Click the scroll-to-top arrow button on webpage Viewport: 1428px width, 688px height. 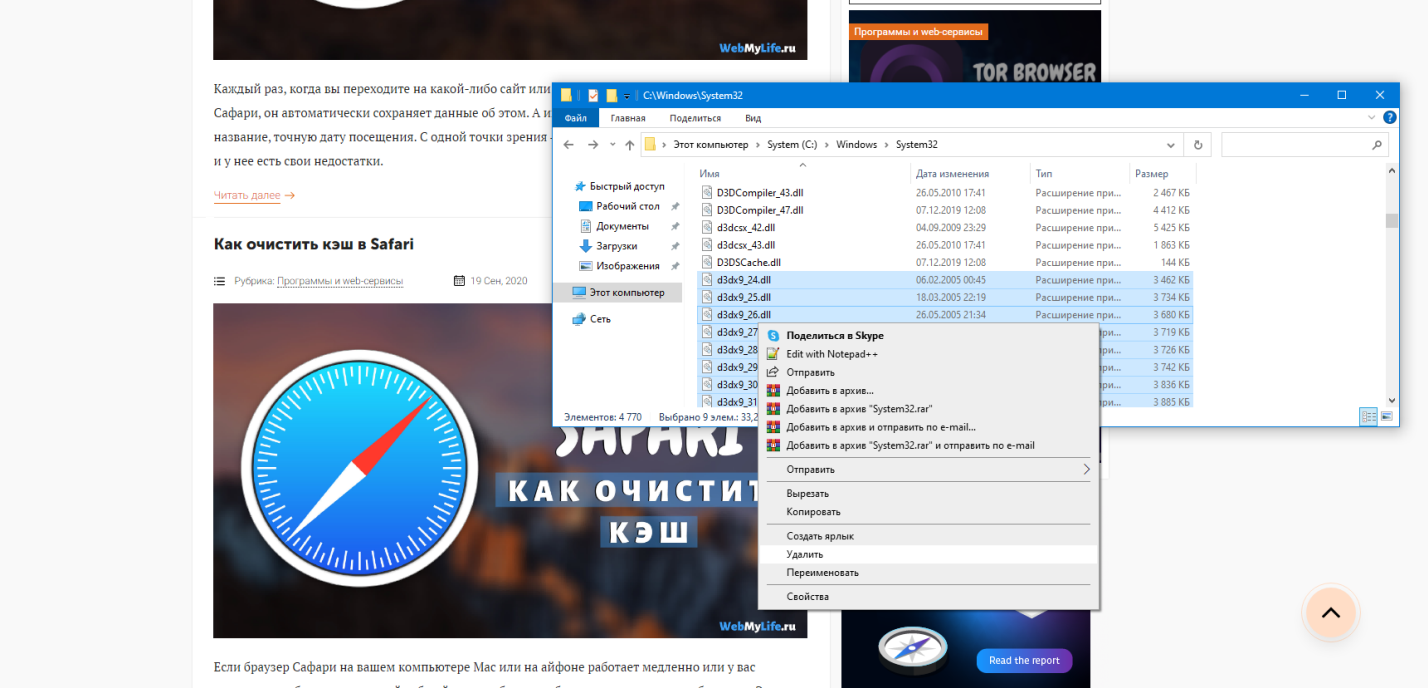pyautogui.click(x=1331, y=613)
